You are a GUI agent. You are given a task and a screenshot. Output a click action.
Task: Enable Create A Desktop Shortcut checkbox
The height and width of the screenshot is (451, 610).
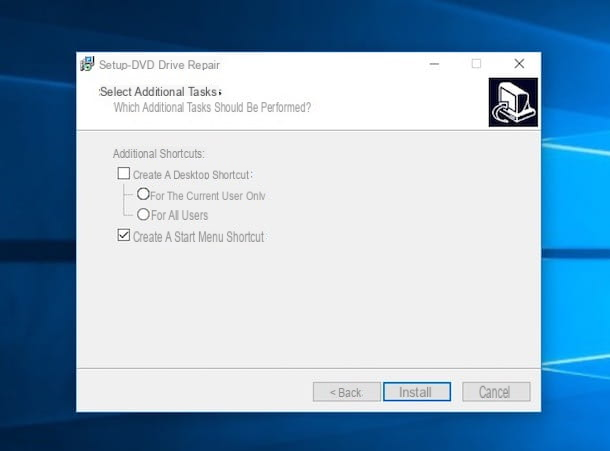[x=124, y=173]
